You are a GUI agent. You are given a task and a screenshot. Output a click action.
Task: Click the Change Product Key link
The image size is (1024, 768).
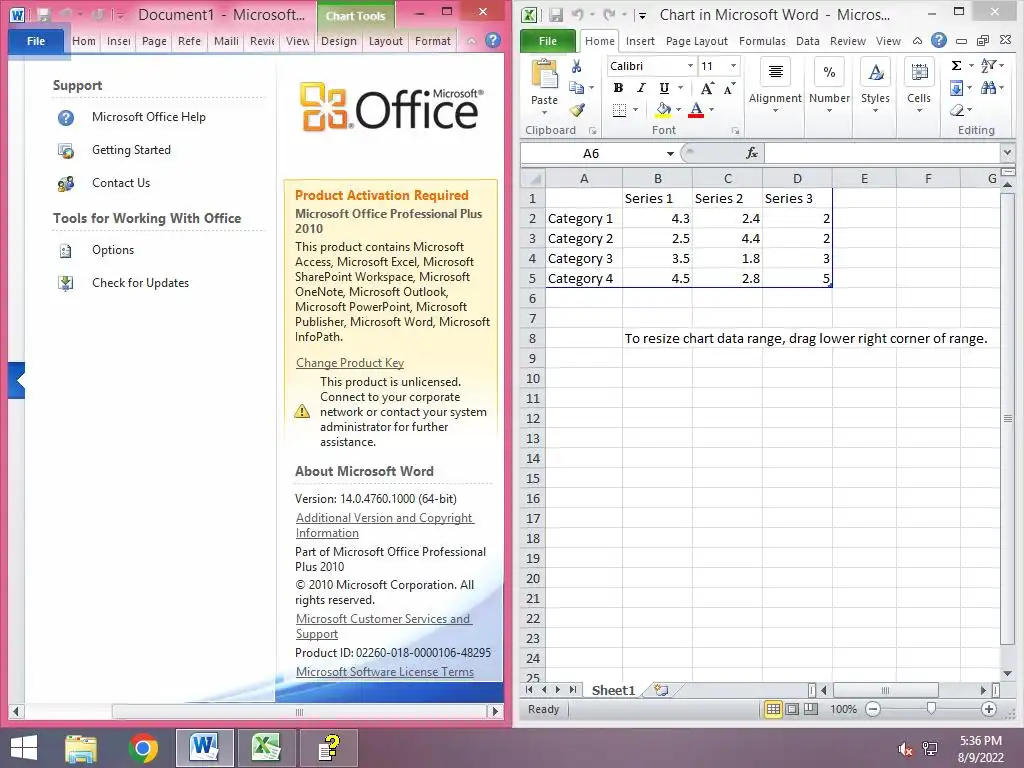pos(350,362)
